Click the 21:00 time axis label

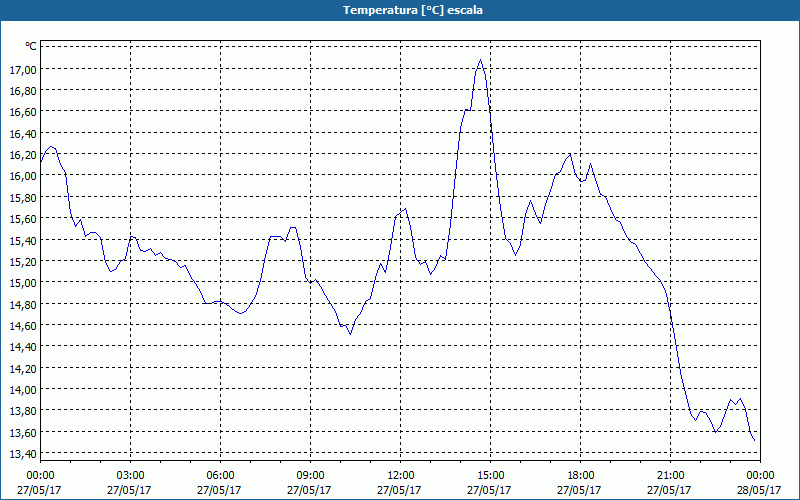670,476
